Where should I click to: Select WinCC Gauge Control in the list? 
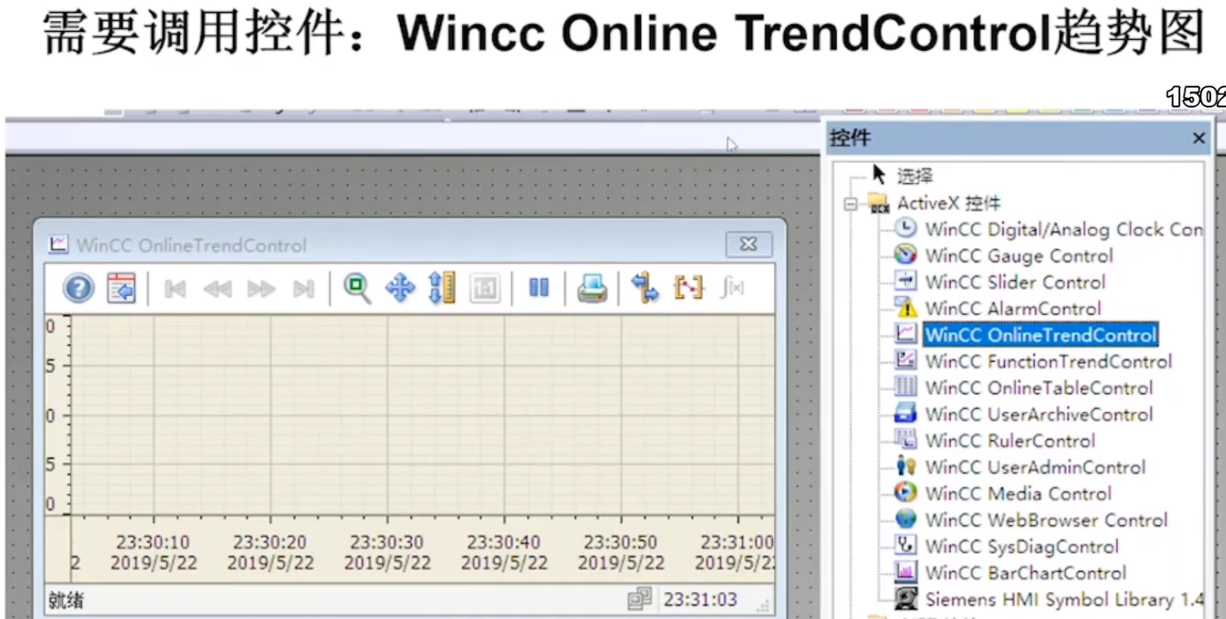point(1018,255)
